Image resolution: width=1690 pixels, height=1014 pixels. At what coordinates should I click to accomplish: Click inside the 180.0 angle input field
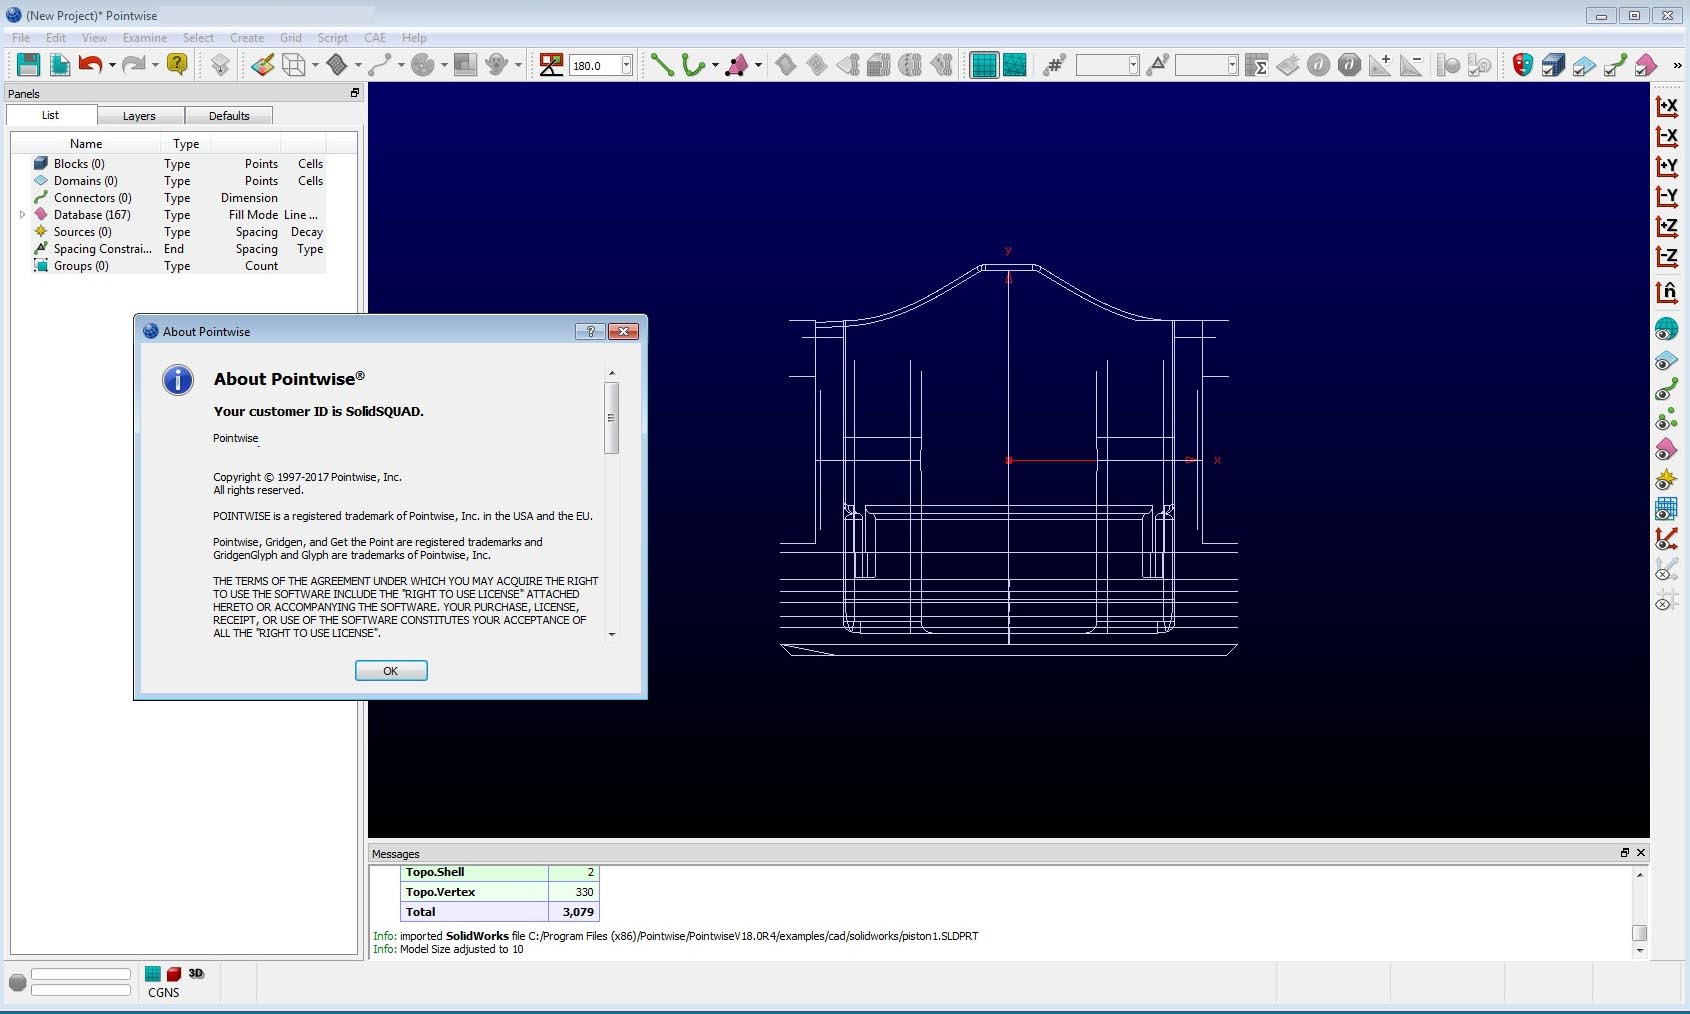(594, 65)
